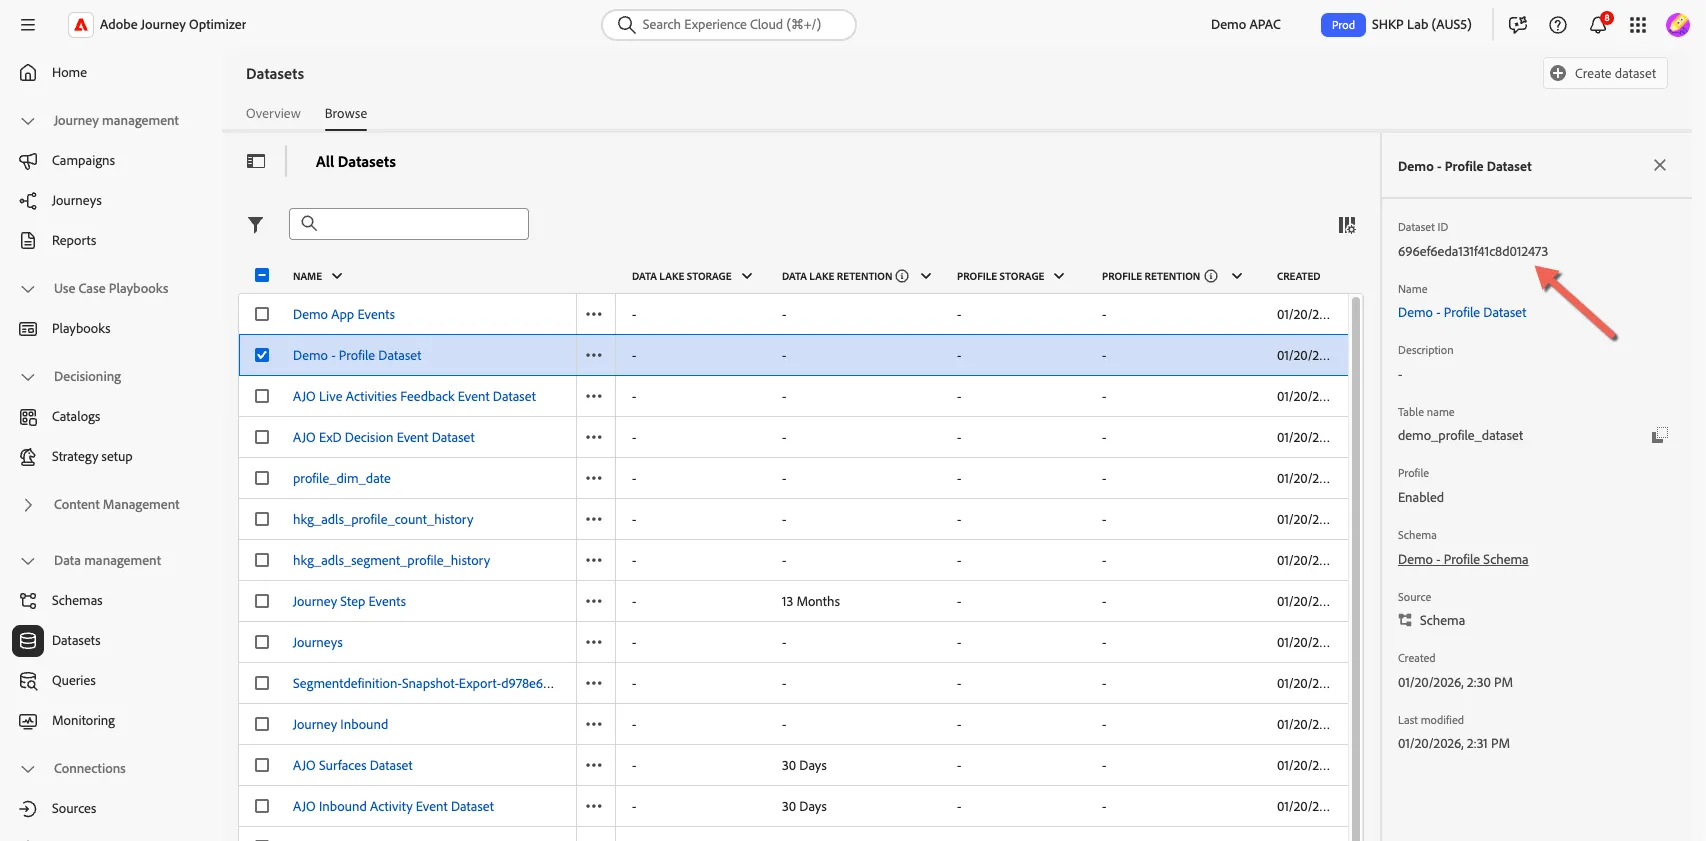Collapse the Use Case Playbooks section
Screen dimensions: 1706x841
(x=28, y=289)
